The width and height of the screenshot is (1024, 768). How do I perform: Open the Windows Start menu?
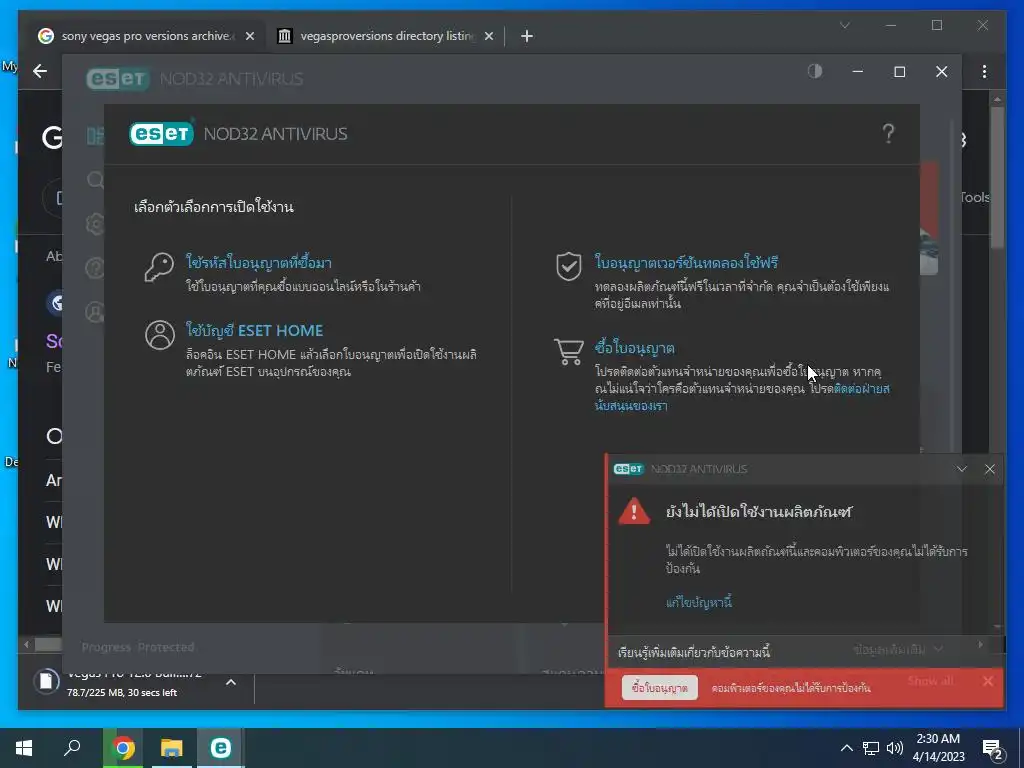click(24, 748)
